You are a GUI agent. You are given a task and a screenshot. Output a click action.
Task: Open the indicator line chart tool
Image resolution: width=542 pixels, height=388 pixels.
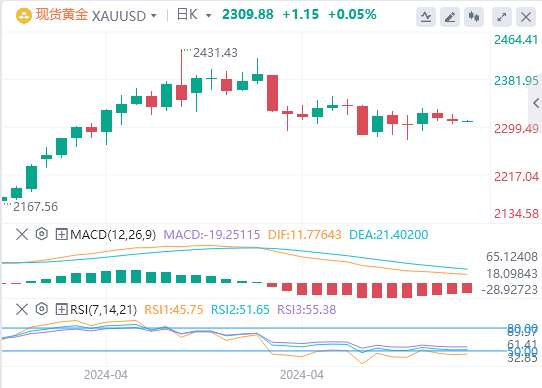point(426,16)
